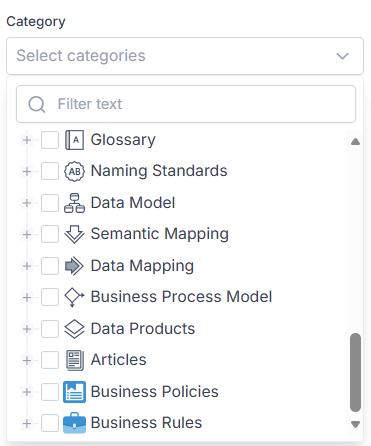Screen dimensions: 371x446
Task: Click the Data Mapping right-arrow icon
Action: [x=74, y=266]
